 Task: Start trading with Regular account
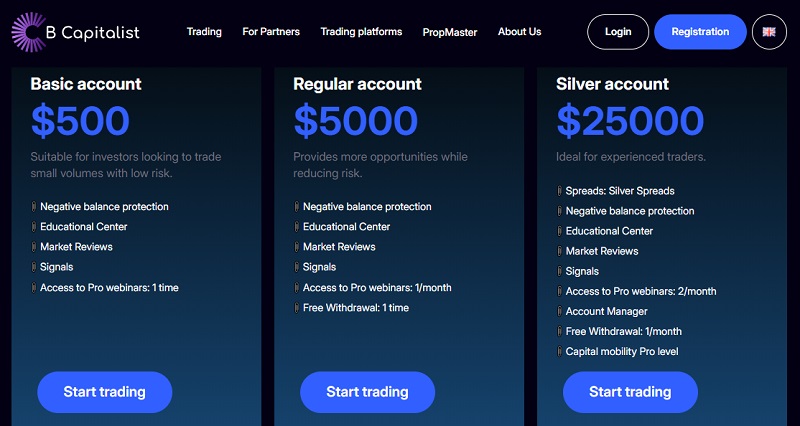click(x=367, y=392)
